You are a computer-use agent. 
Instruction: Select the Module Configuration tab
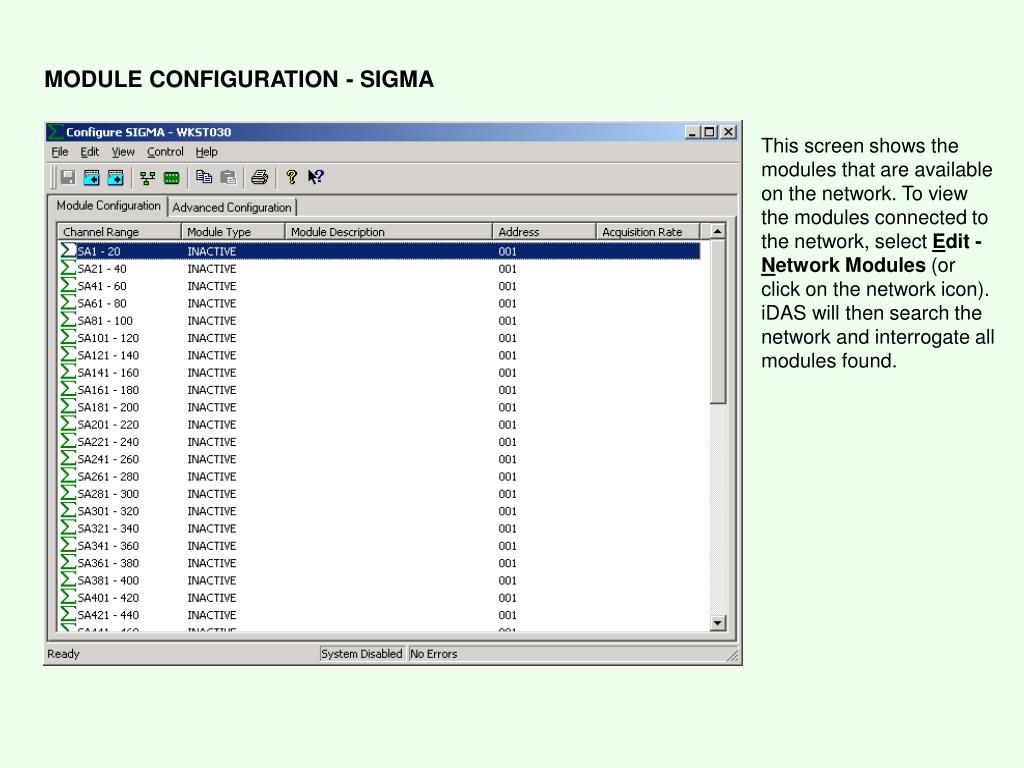tap(108, 206)
